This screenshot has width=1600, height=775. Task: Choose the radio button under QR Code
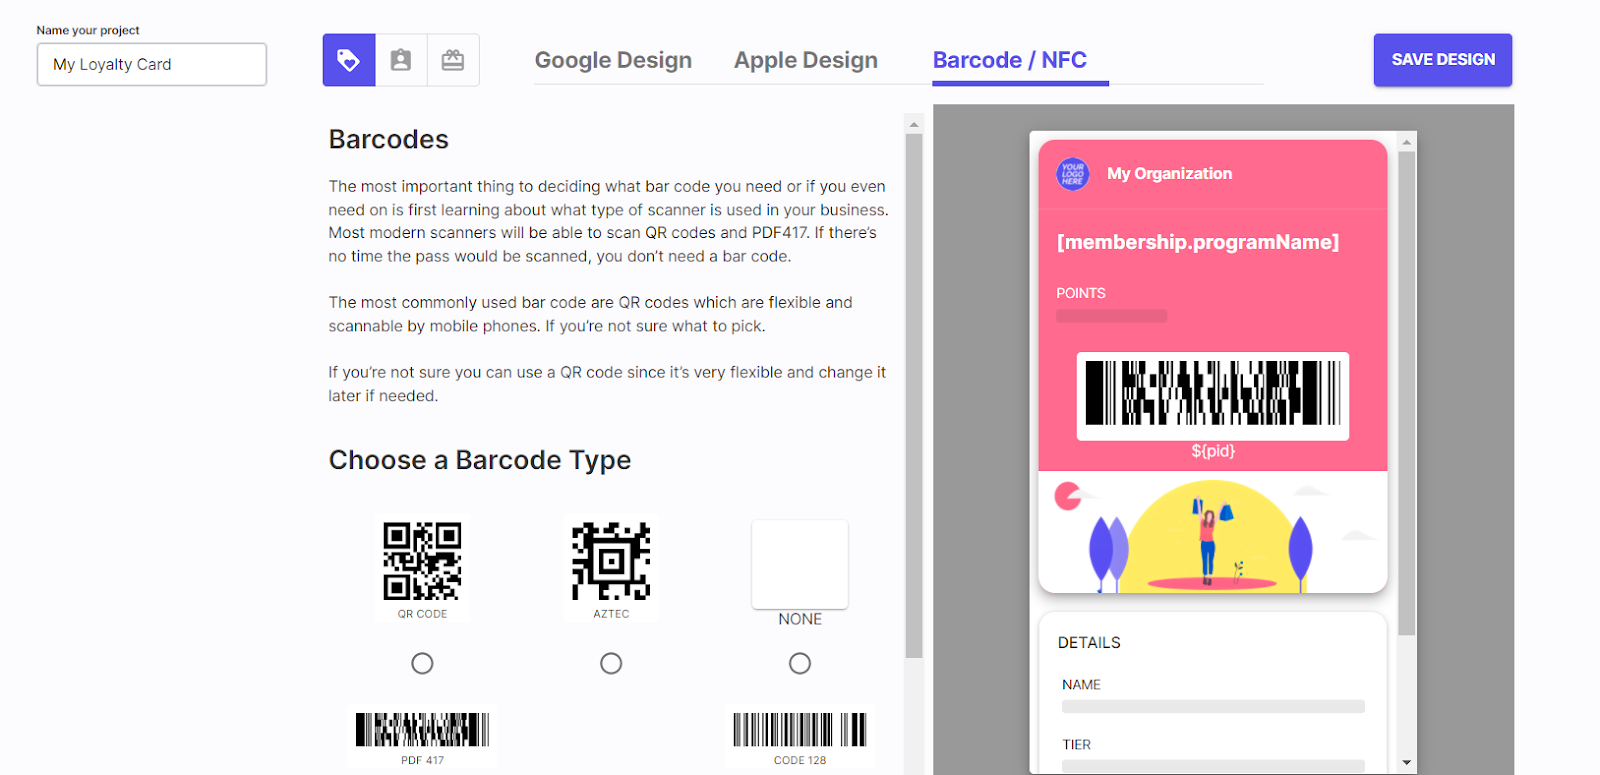422,663
